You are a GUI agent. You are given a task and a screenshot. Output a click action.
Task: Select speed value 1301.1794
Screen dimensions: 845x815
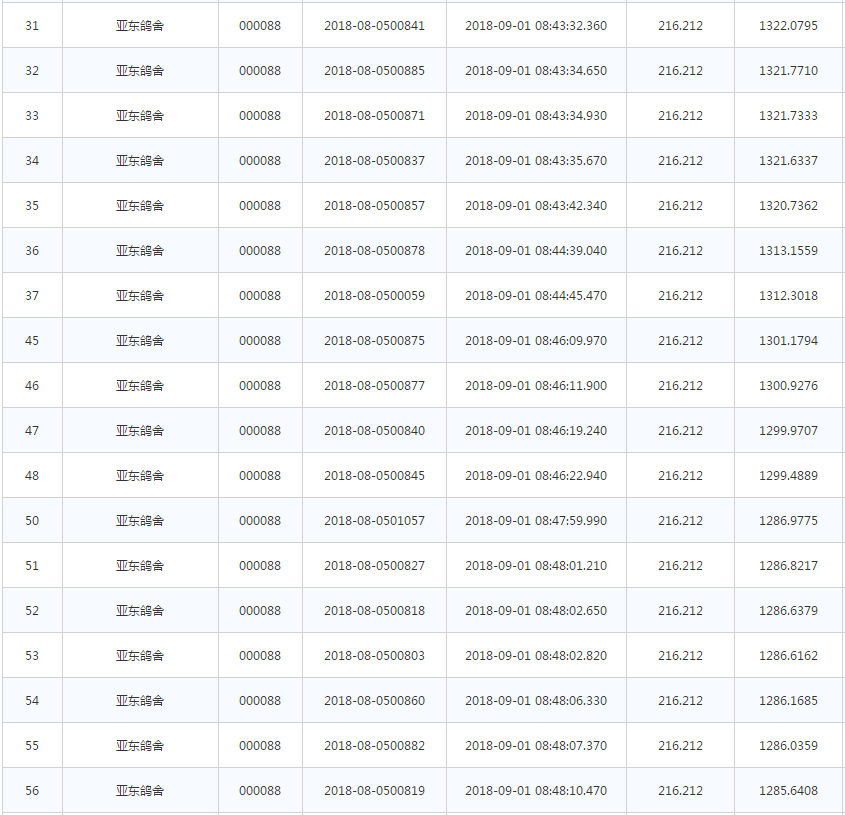[x=788, y=341]
